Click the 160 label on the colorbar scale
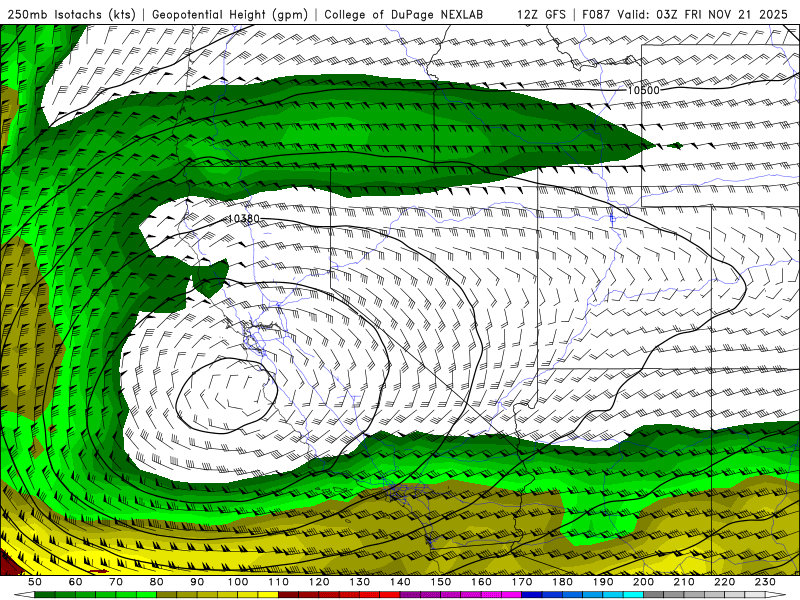The image size is (800, 600). (x=481, y=582)
